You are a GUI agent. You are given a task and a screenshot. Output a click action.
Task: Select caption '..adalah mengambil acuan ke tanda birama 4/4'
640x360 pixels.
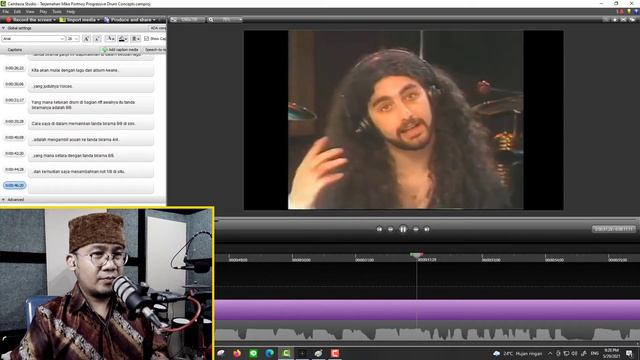tap(91, 139)
